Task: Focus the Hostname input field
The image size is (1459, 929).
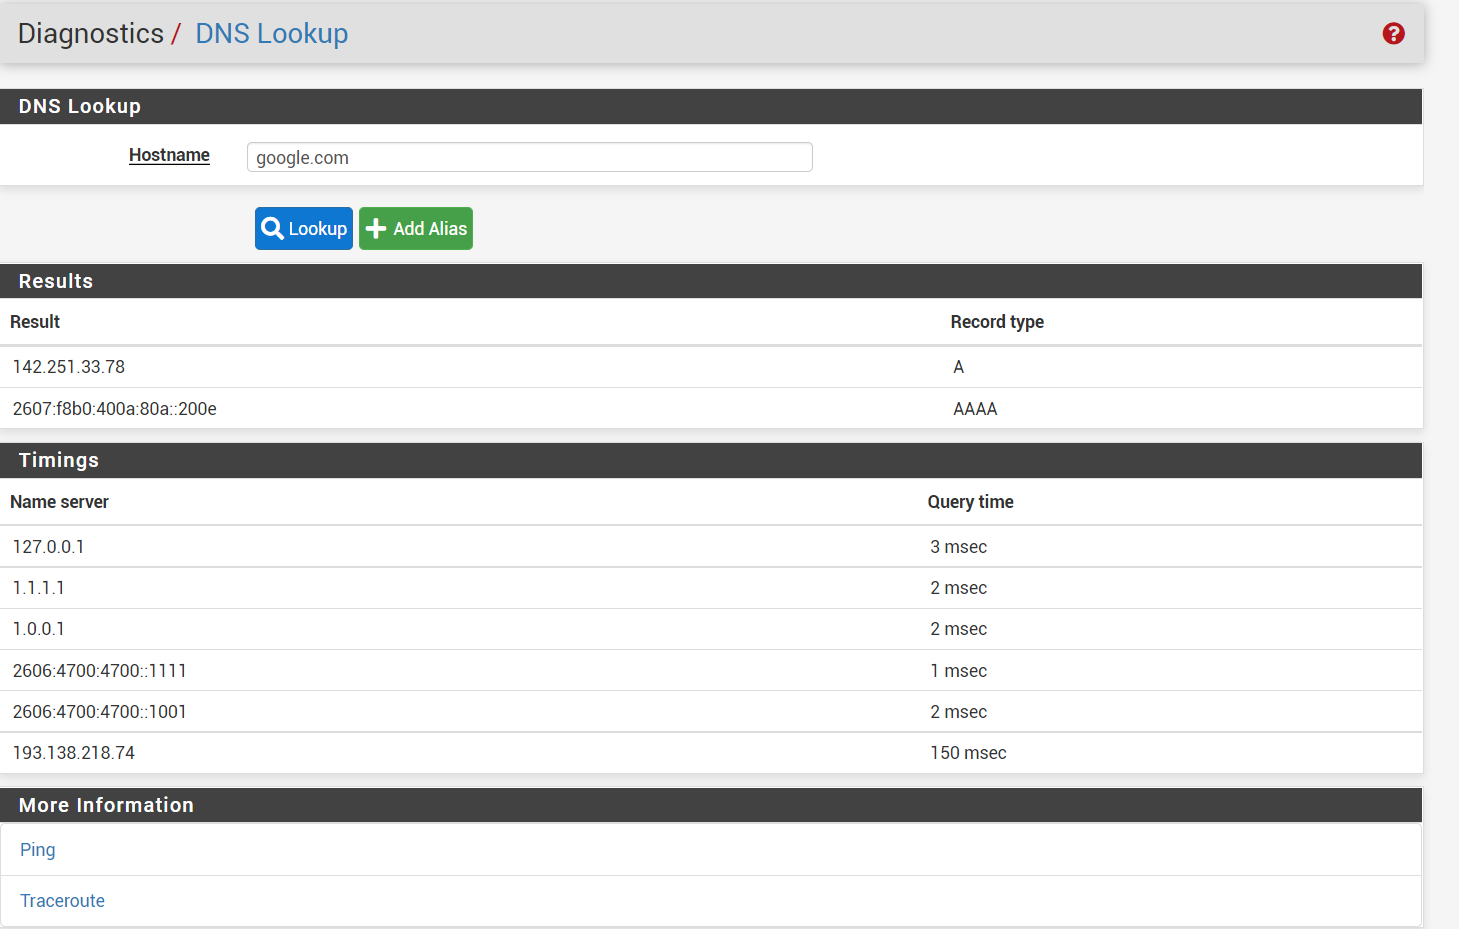Action: coord(529,157)
